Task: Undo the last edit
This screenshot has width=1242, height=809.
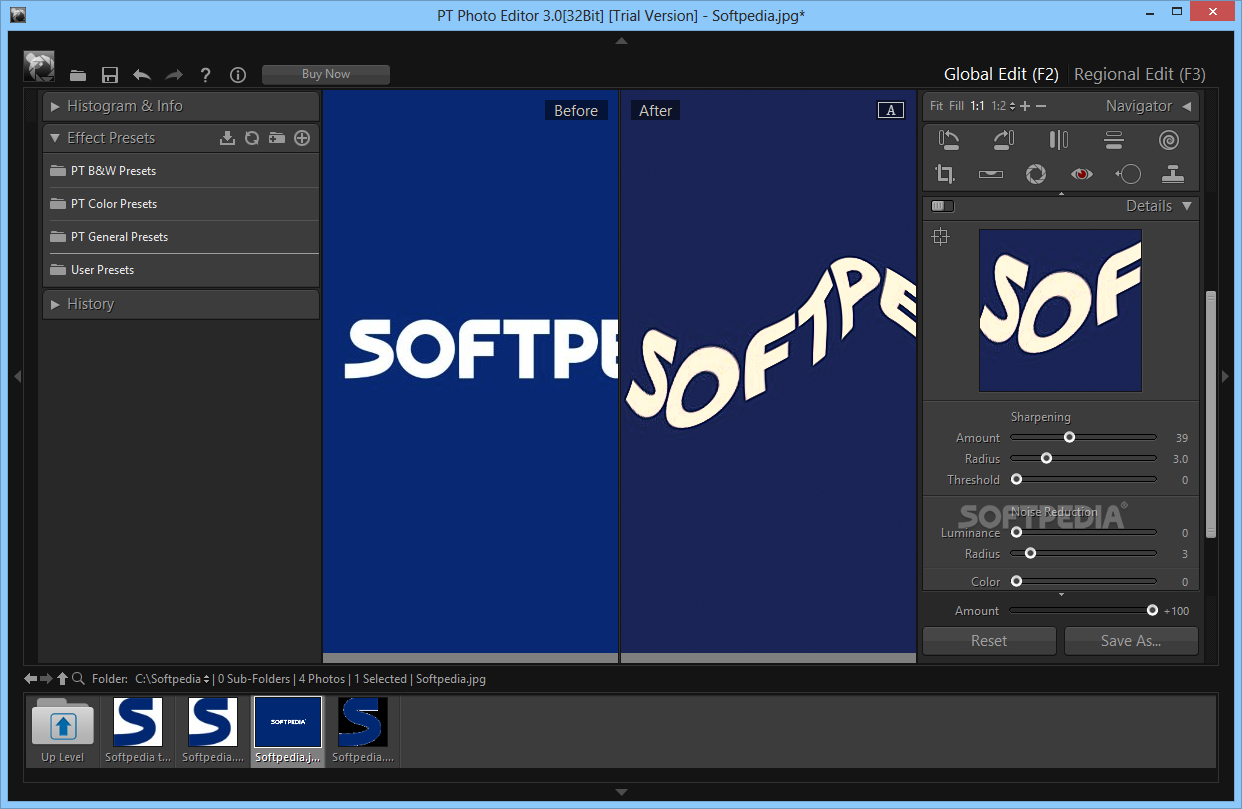Action: coord(142,74)
